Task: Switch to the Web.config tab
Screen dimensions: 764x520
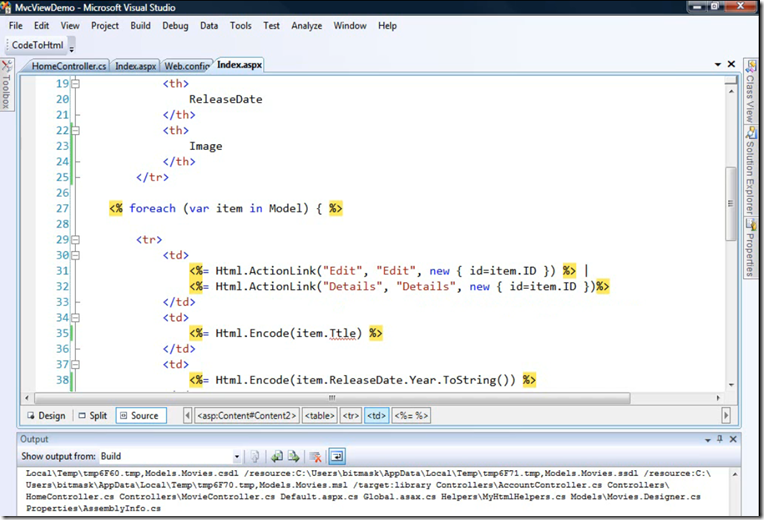Action: [187, 66]
